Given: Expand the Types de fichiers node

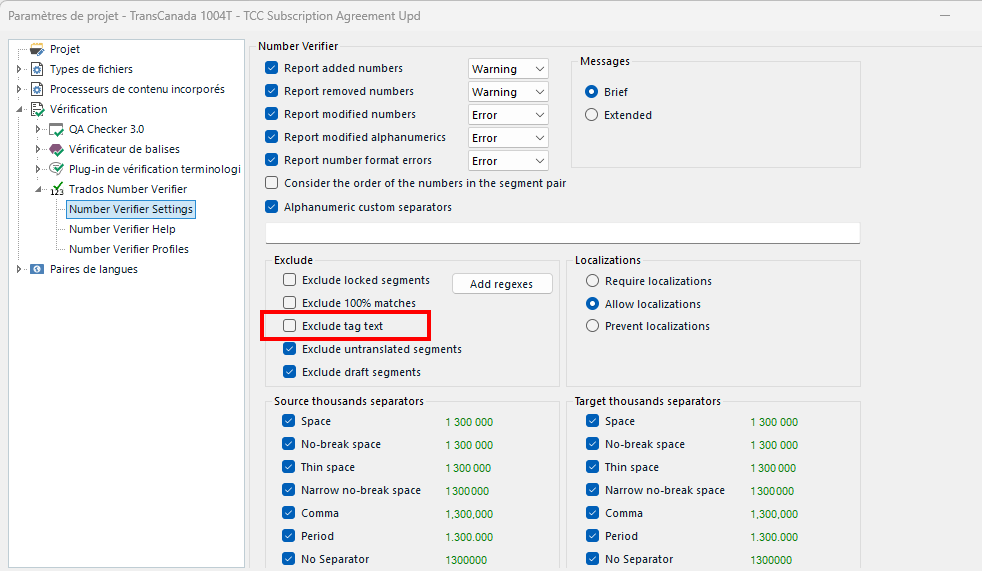Looking at the screenshot, I should coord(19,69).
